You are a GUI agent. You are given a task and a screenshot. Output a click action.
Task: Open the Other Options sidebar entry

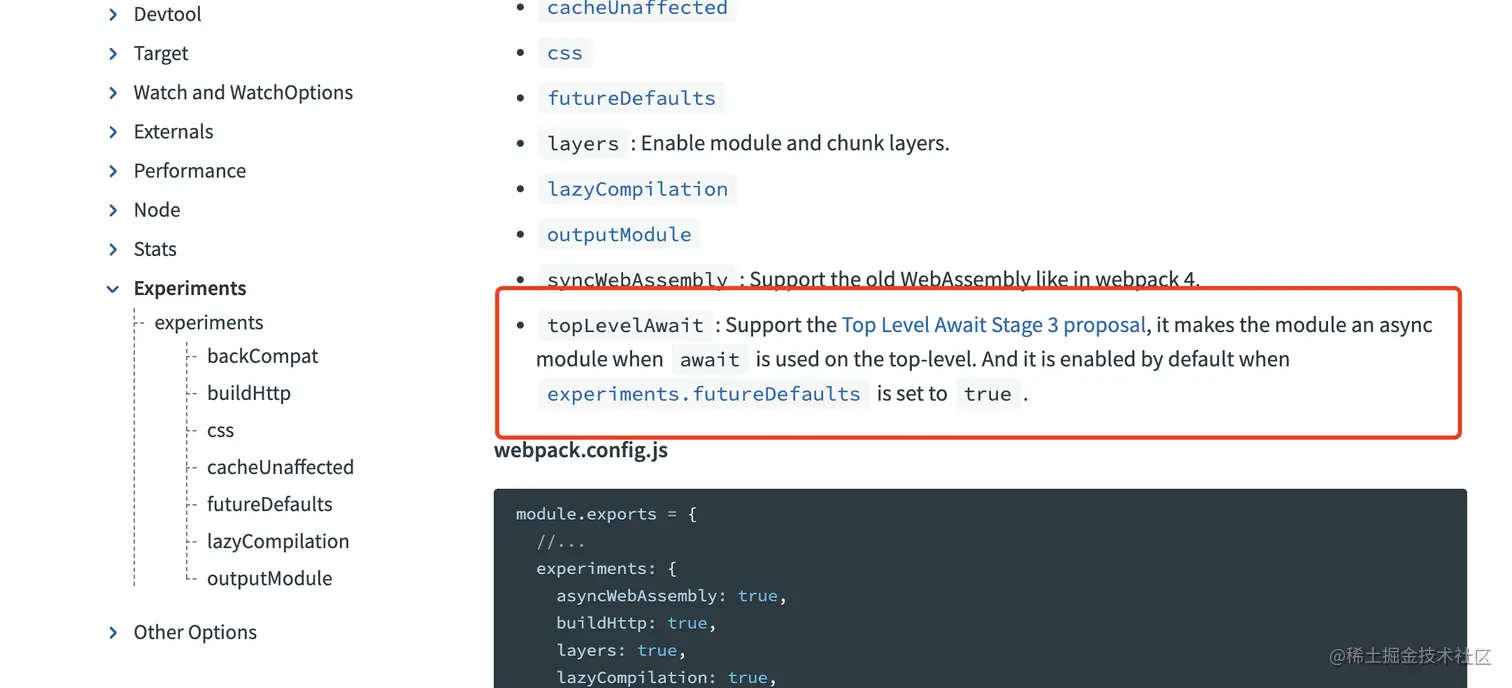[195, 632]
